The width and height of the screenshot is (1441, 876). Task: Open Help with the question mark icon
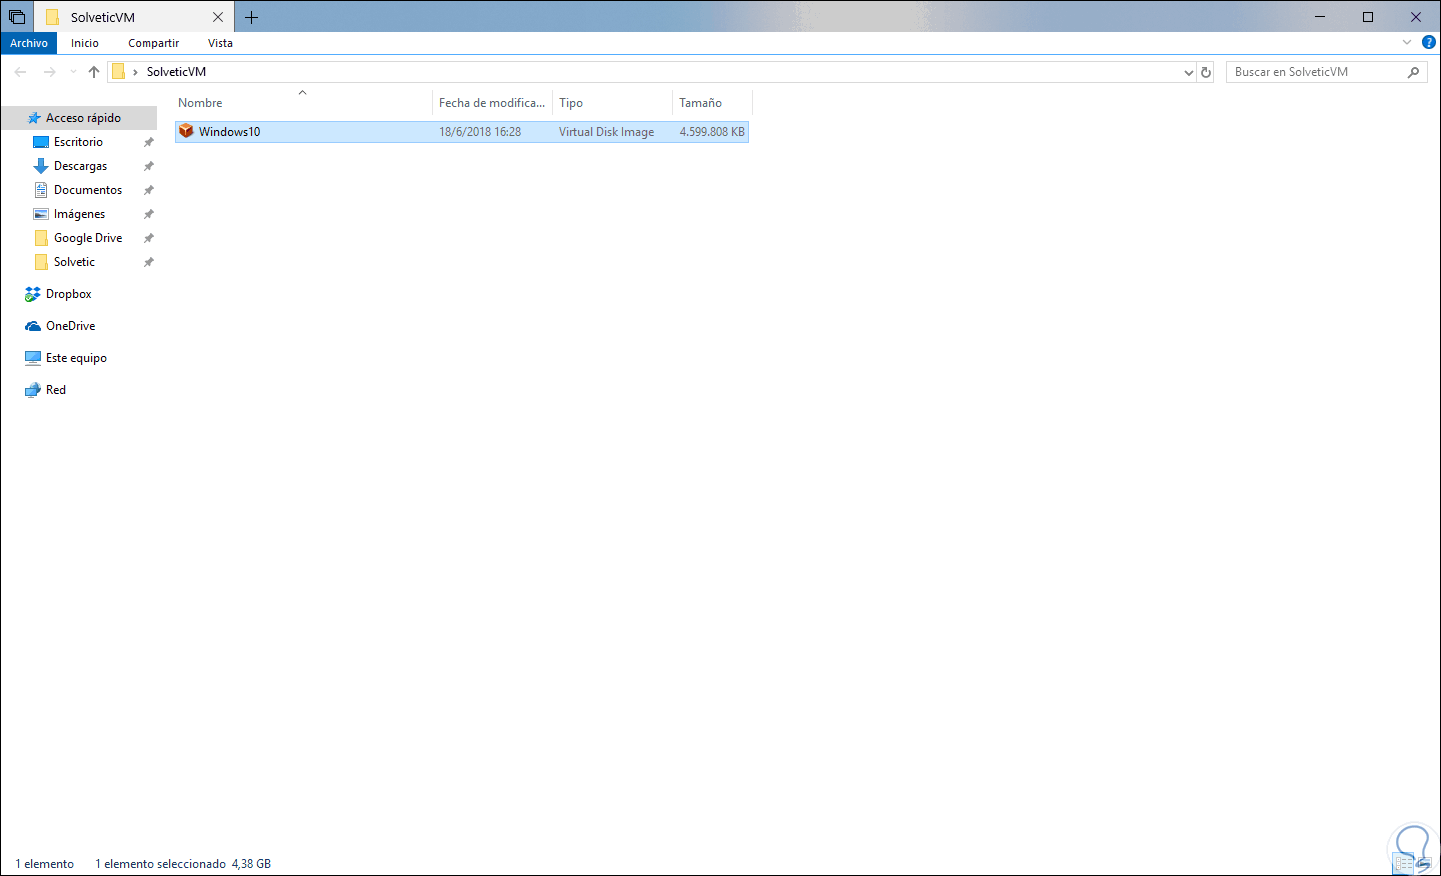pyautogui.click(x=1429, y=43)
